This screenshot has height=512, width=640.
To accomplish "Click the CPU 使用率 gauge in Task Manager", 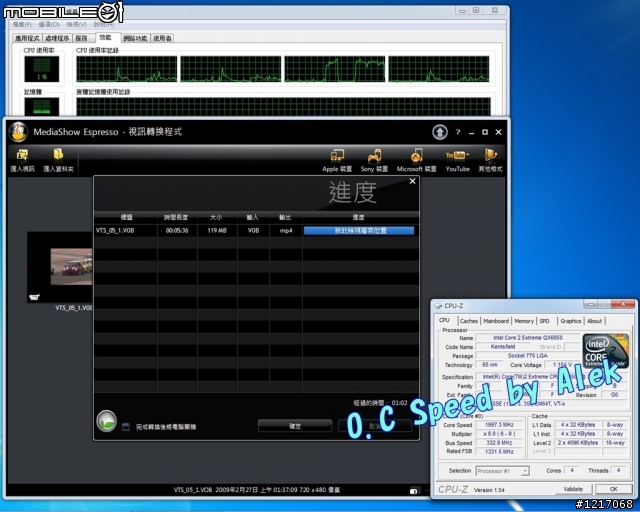I will click(42, 69).
